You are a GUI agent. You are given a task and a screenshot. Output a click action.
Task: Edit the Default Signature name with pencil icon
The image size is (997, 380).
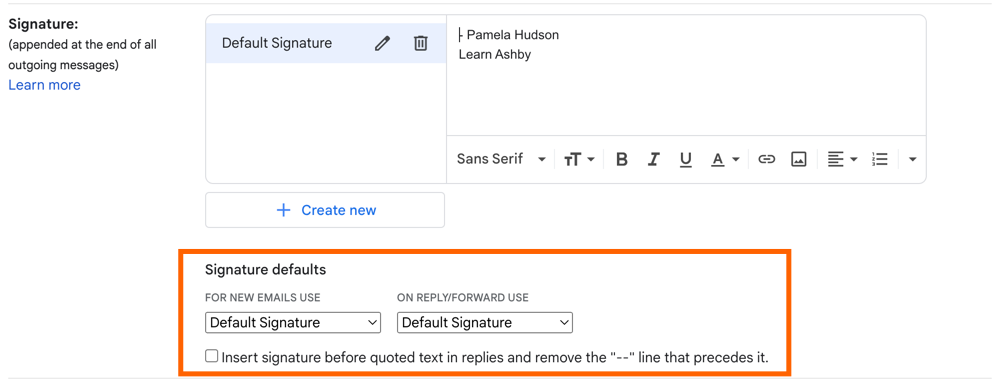382,44
